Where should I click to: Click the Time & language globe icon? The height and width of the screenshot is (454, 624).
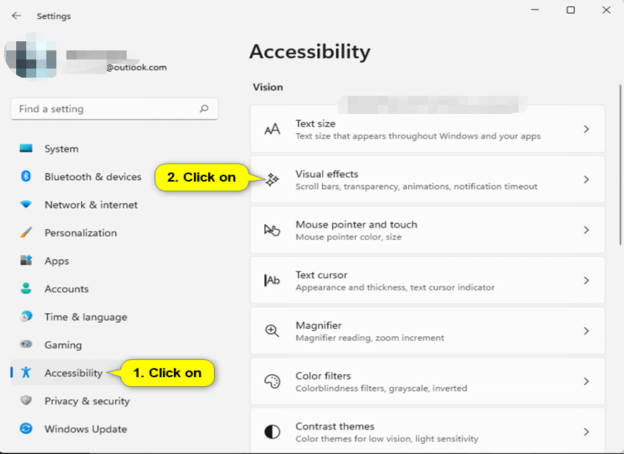tap(26, 316)
